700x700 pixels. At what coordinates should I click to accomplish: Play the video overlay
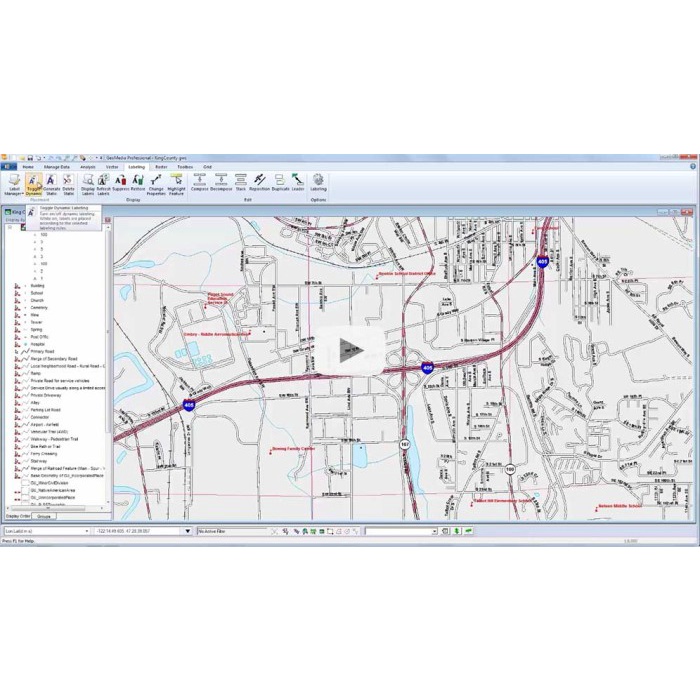click(350, 350)
